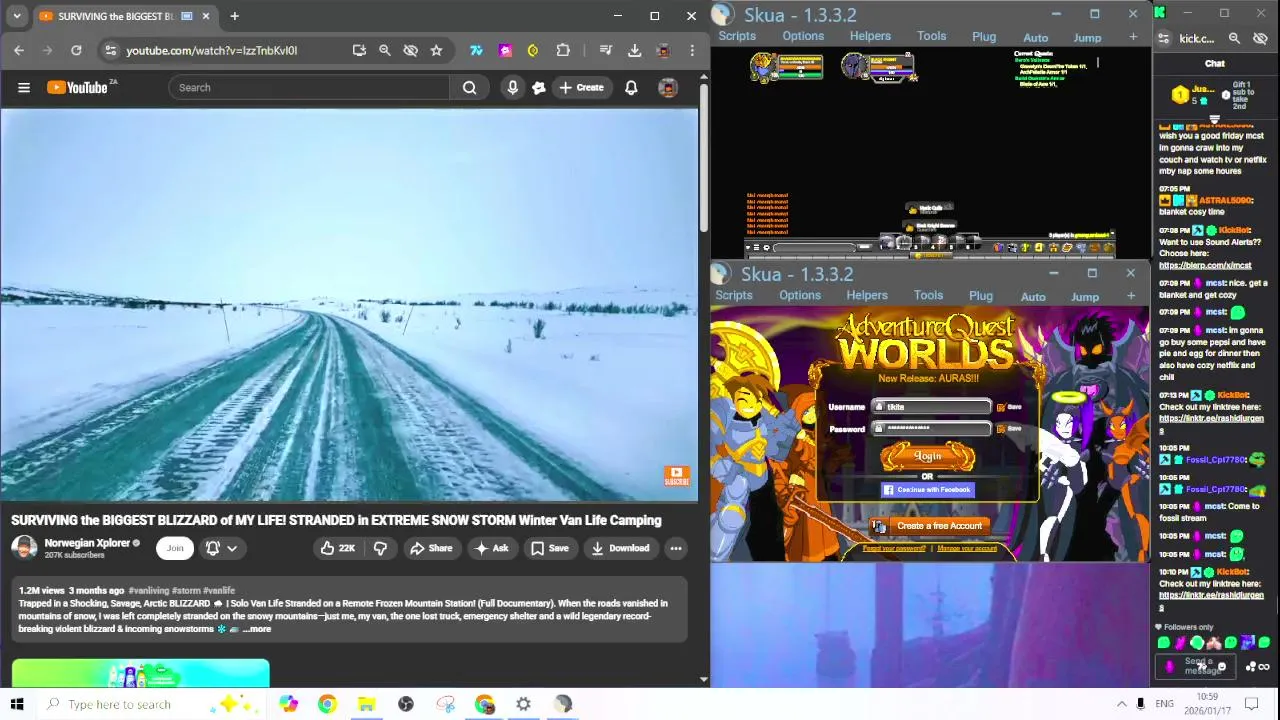The width and height of the screenshot is (1280, 720).
Task: Open a new Chrome tab
Action: coord(234,16)
